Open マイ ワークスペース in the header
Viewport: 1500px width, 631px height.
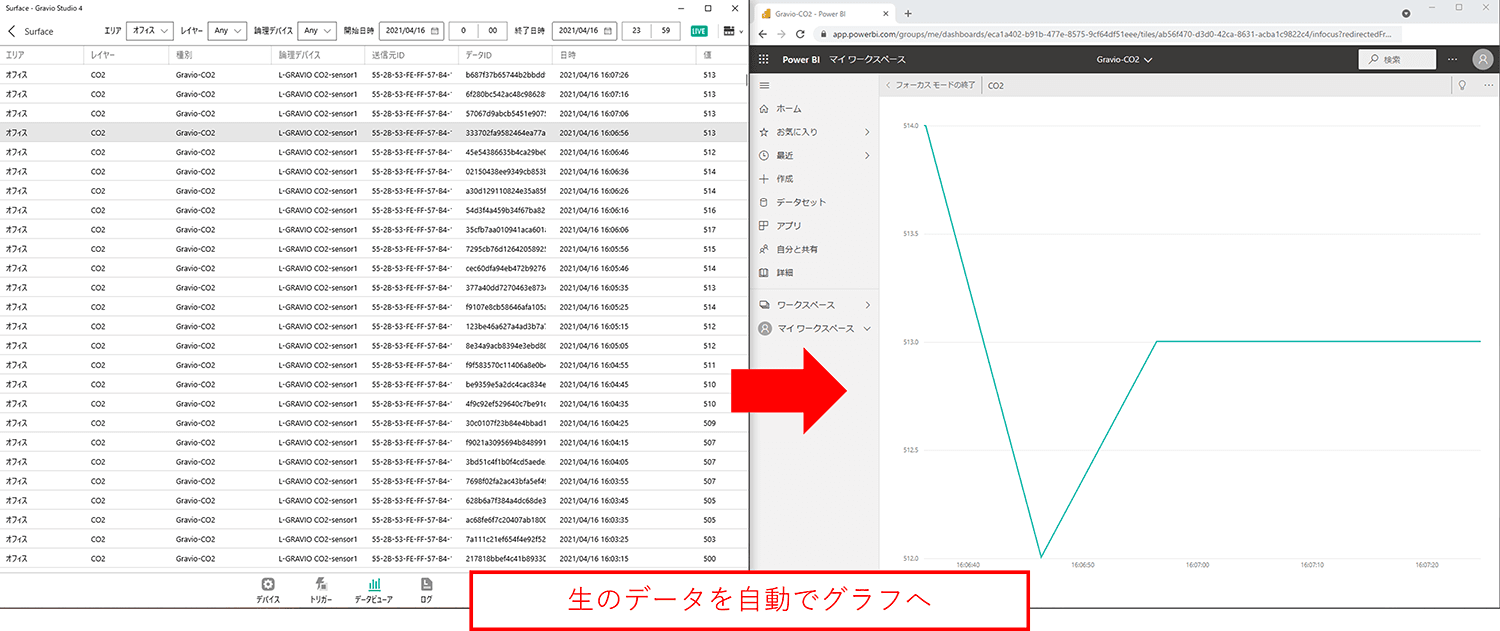point(867,59)
